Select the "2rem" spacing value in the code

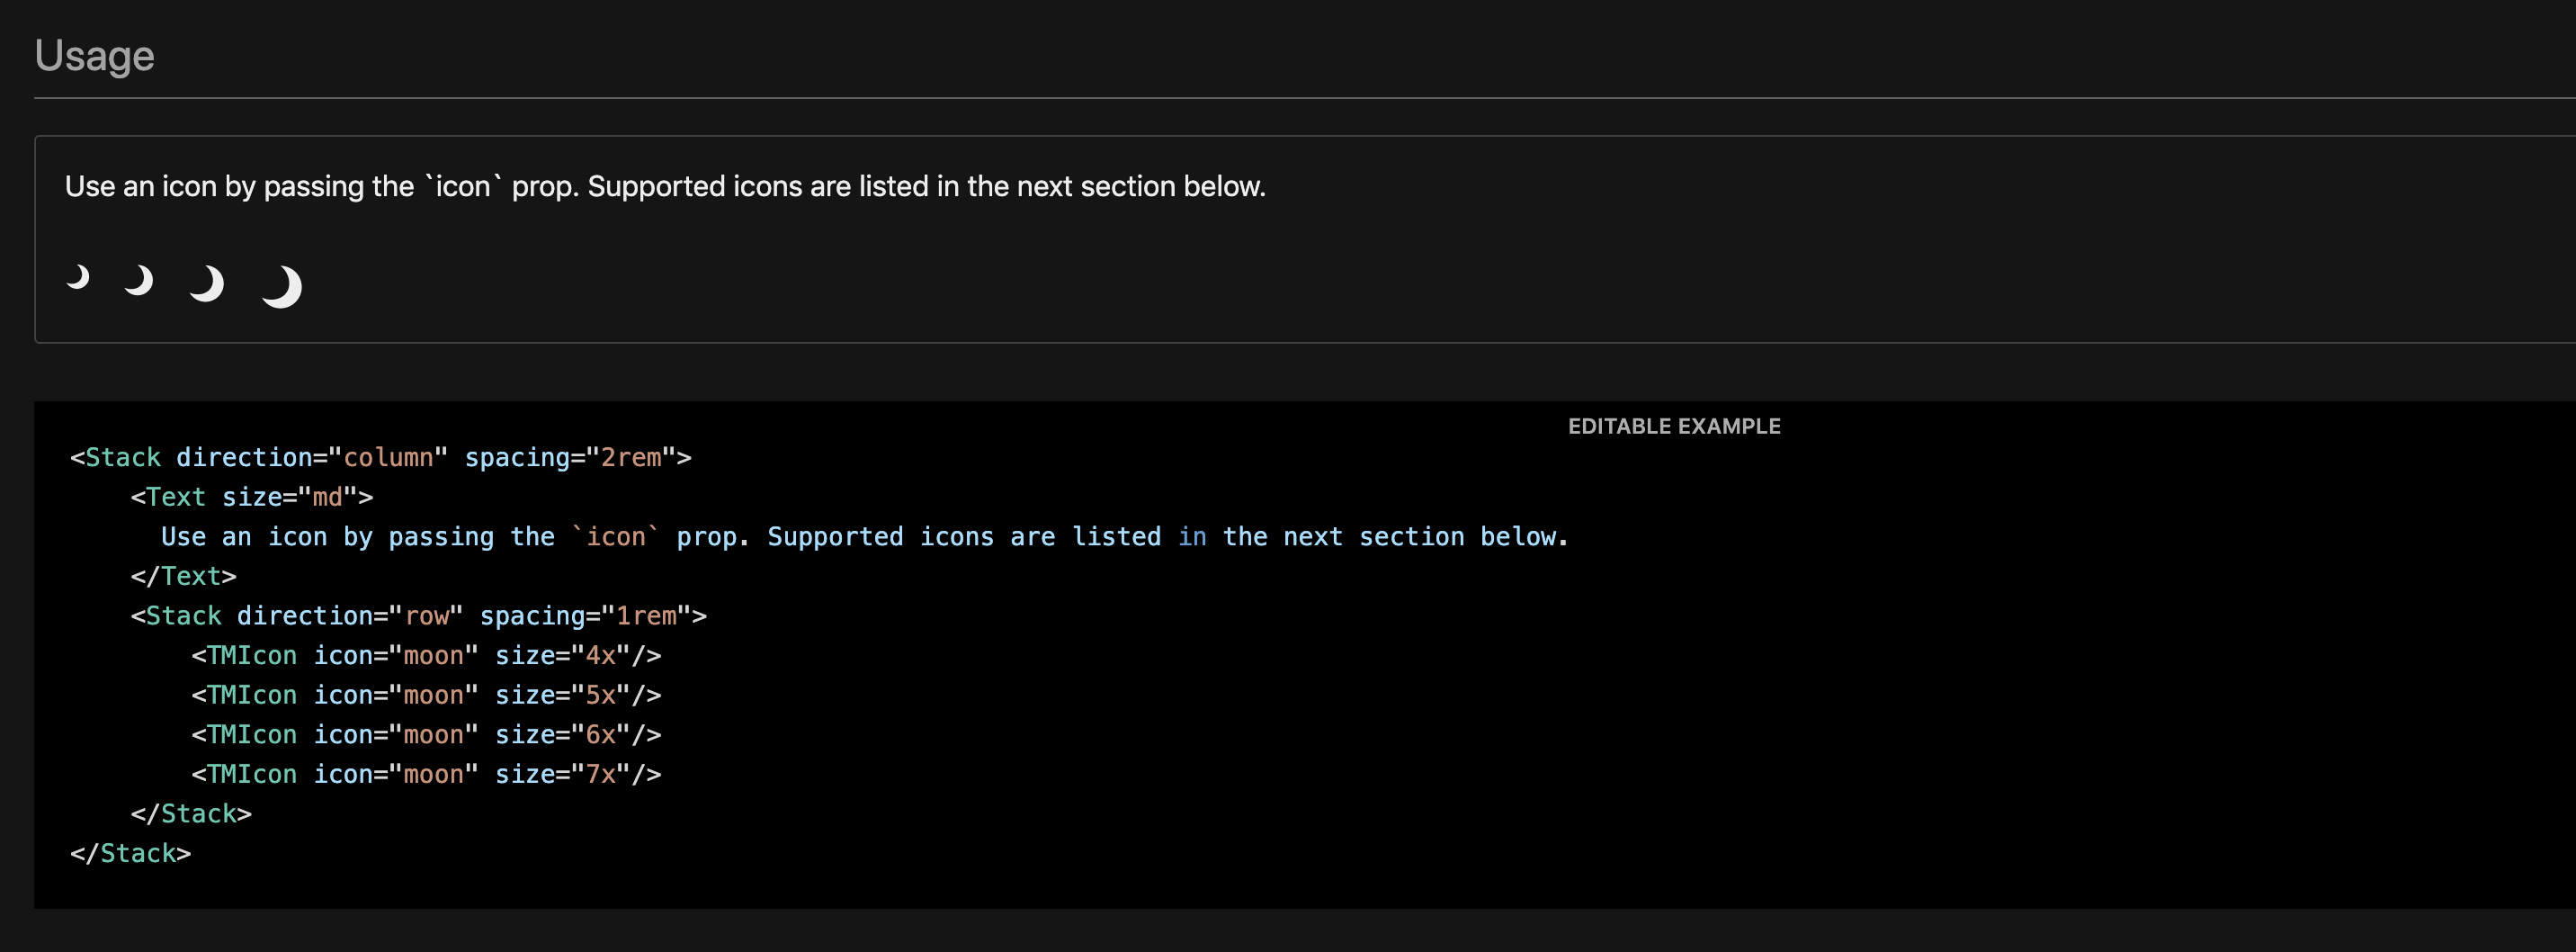pyautogui.click(x=633, y=457)
